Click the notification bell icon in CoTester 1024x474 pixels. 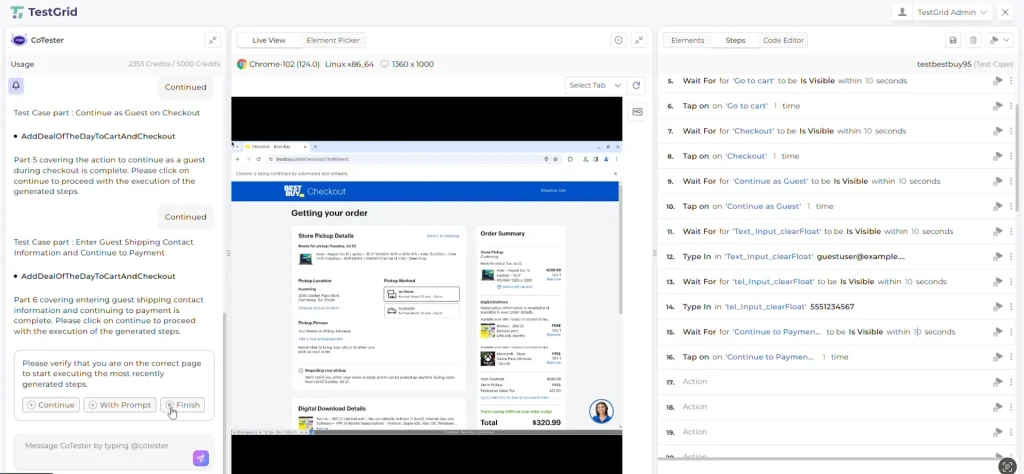click(x=17, y=87)
